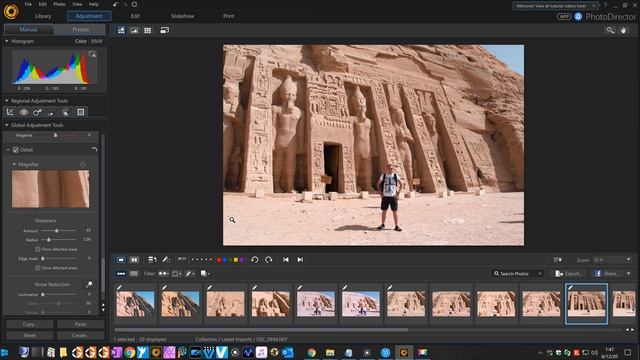The height and width of the screenshot is (360, 640).
Task: Show one photo view
Action: click(x=121, y=260)
